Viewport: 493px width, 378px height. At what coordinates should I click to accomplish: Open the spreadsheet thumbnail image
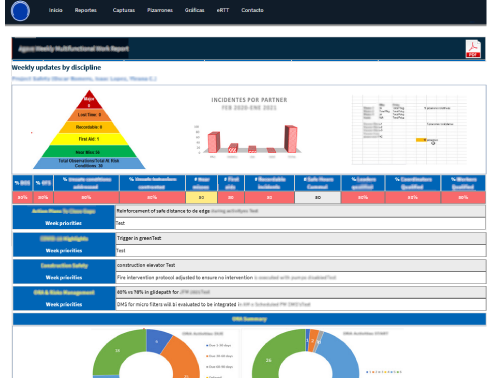(x=409, y=130)
